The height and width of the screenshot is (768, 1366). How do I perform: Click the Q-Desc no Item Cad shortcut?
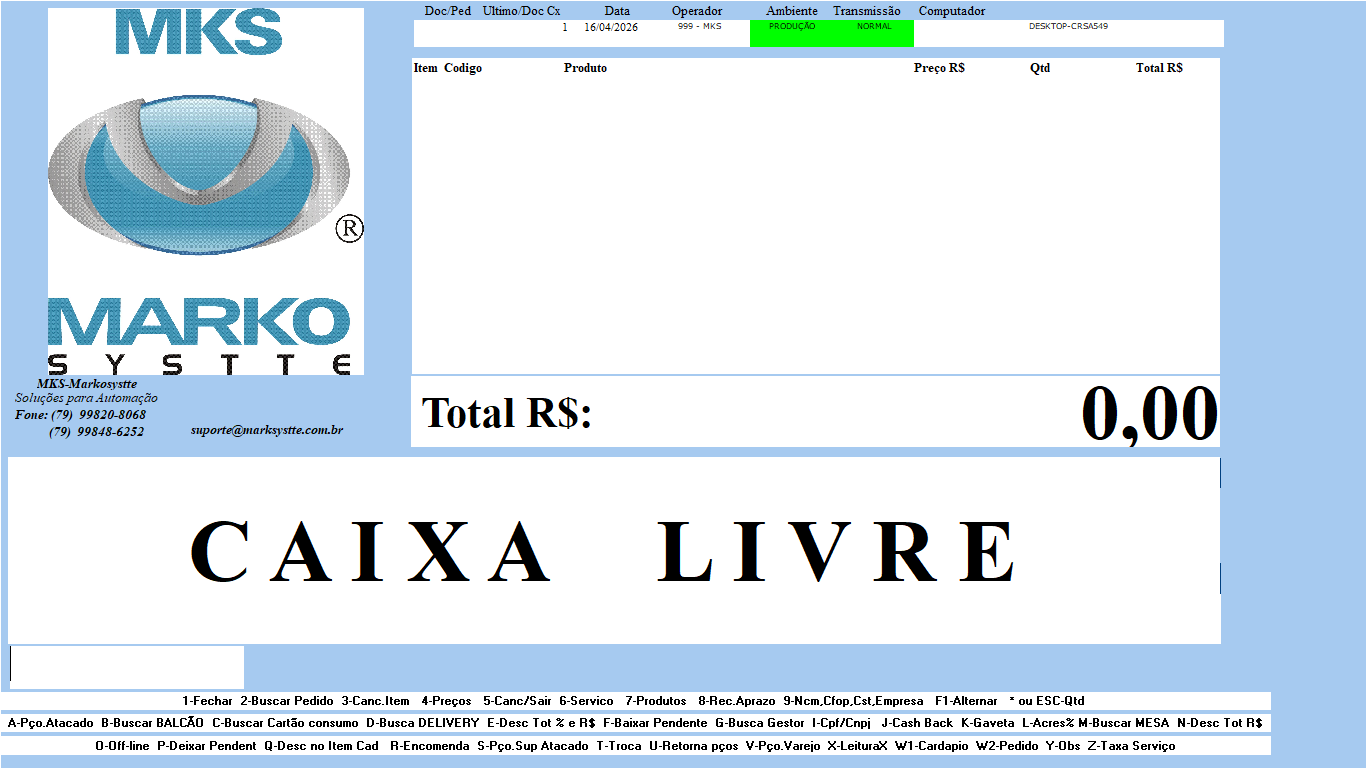[322, 746]
